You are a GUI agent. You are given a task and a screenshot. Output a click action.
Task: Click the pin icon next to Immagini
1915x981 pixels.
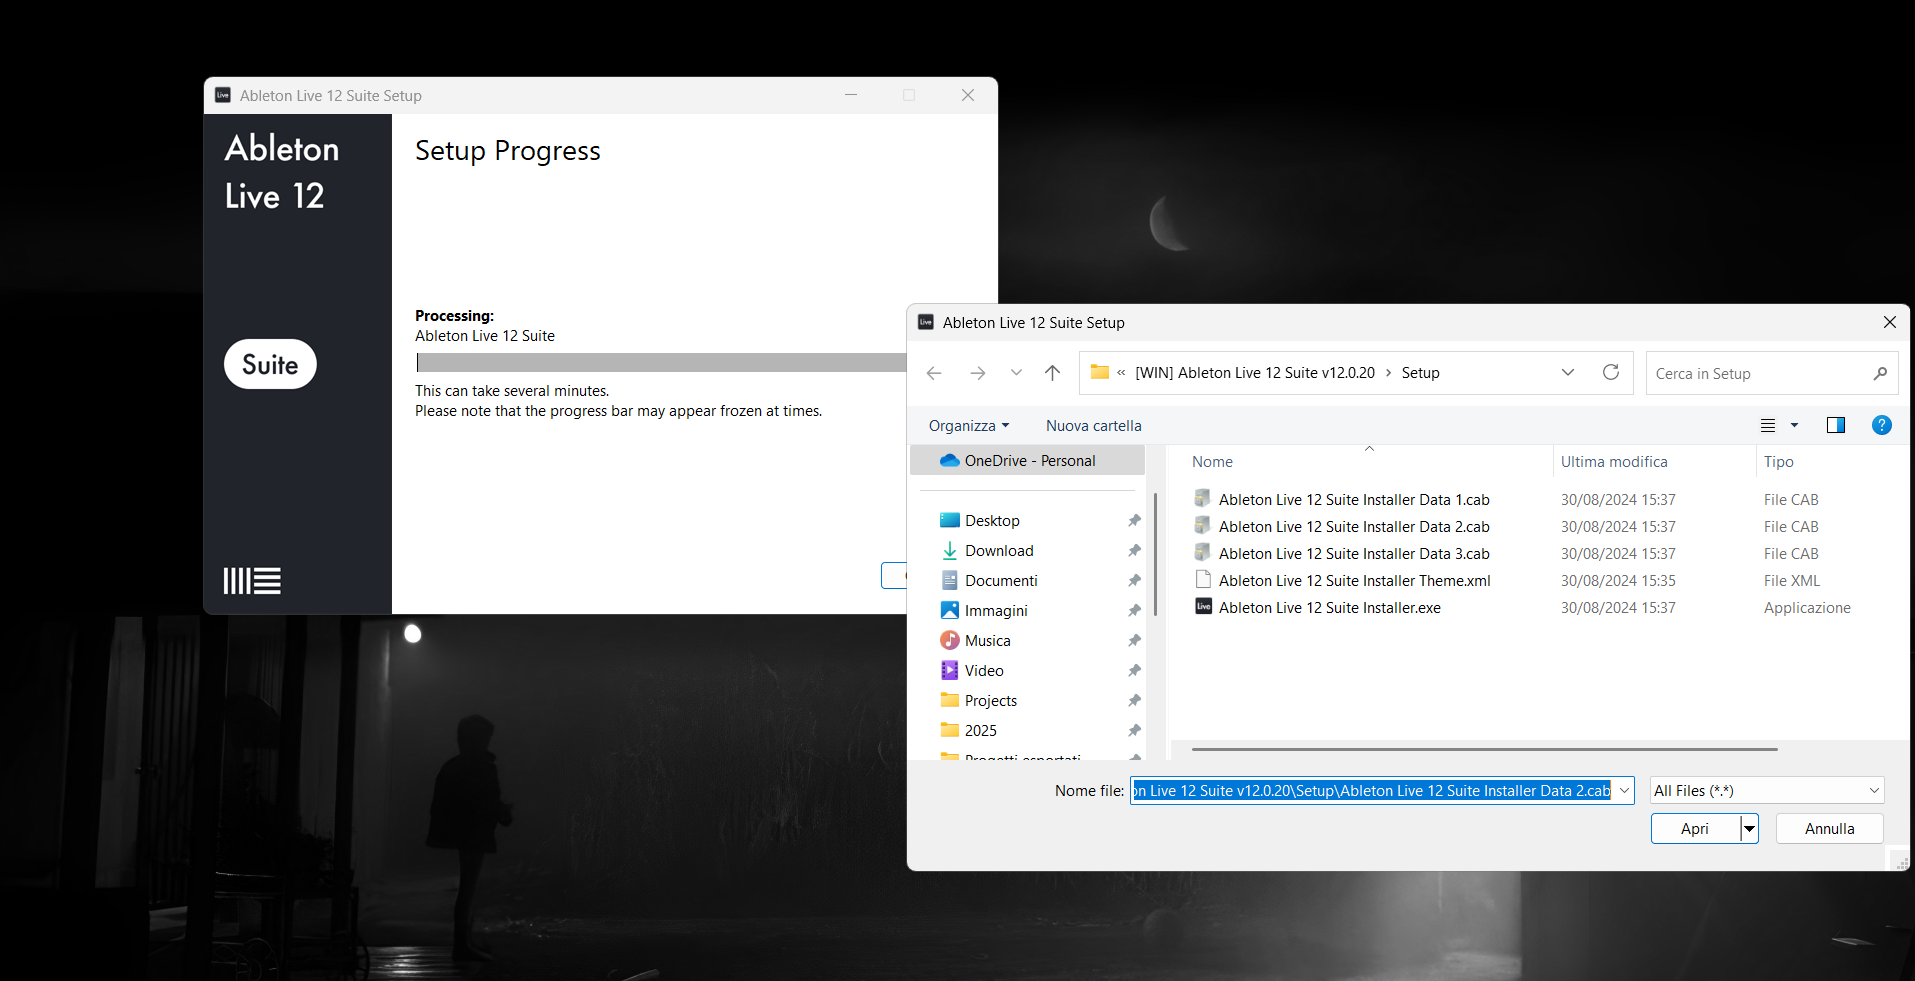pos(1134,610)
